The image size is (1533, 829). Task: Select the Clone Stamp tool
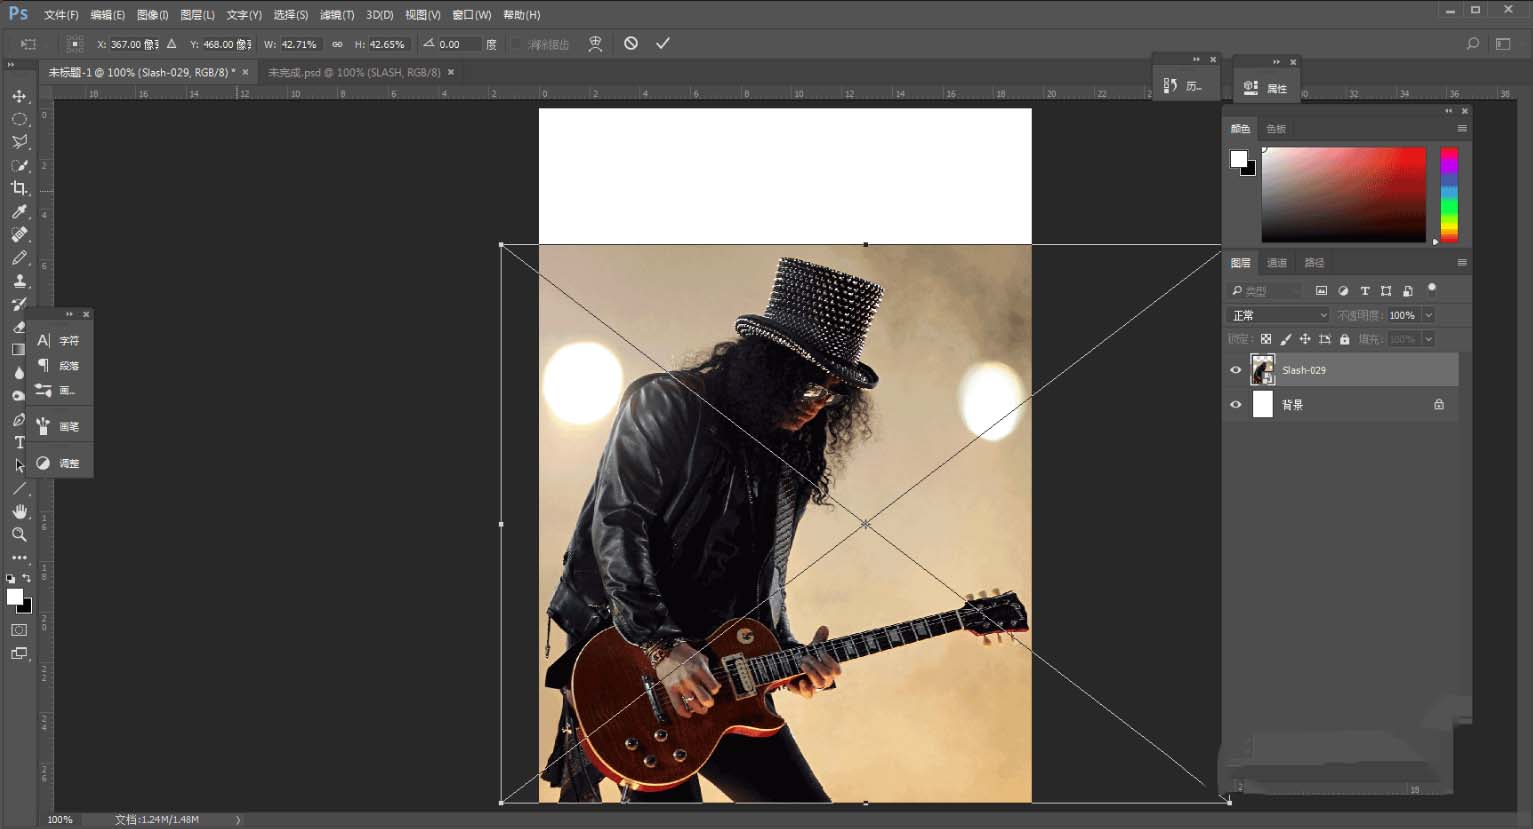(x=19, y=280)
